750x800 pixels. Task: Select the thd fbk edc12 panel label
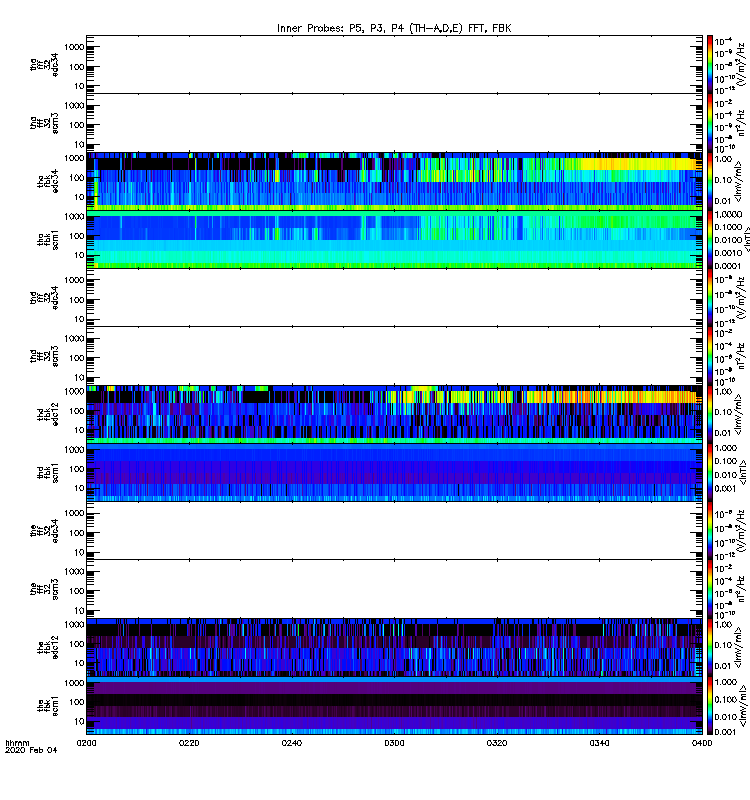point(48,414)
